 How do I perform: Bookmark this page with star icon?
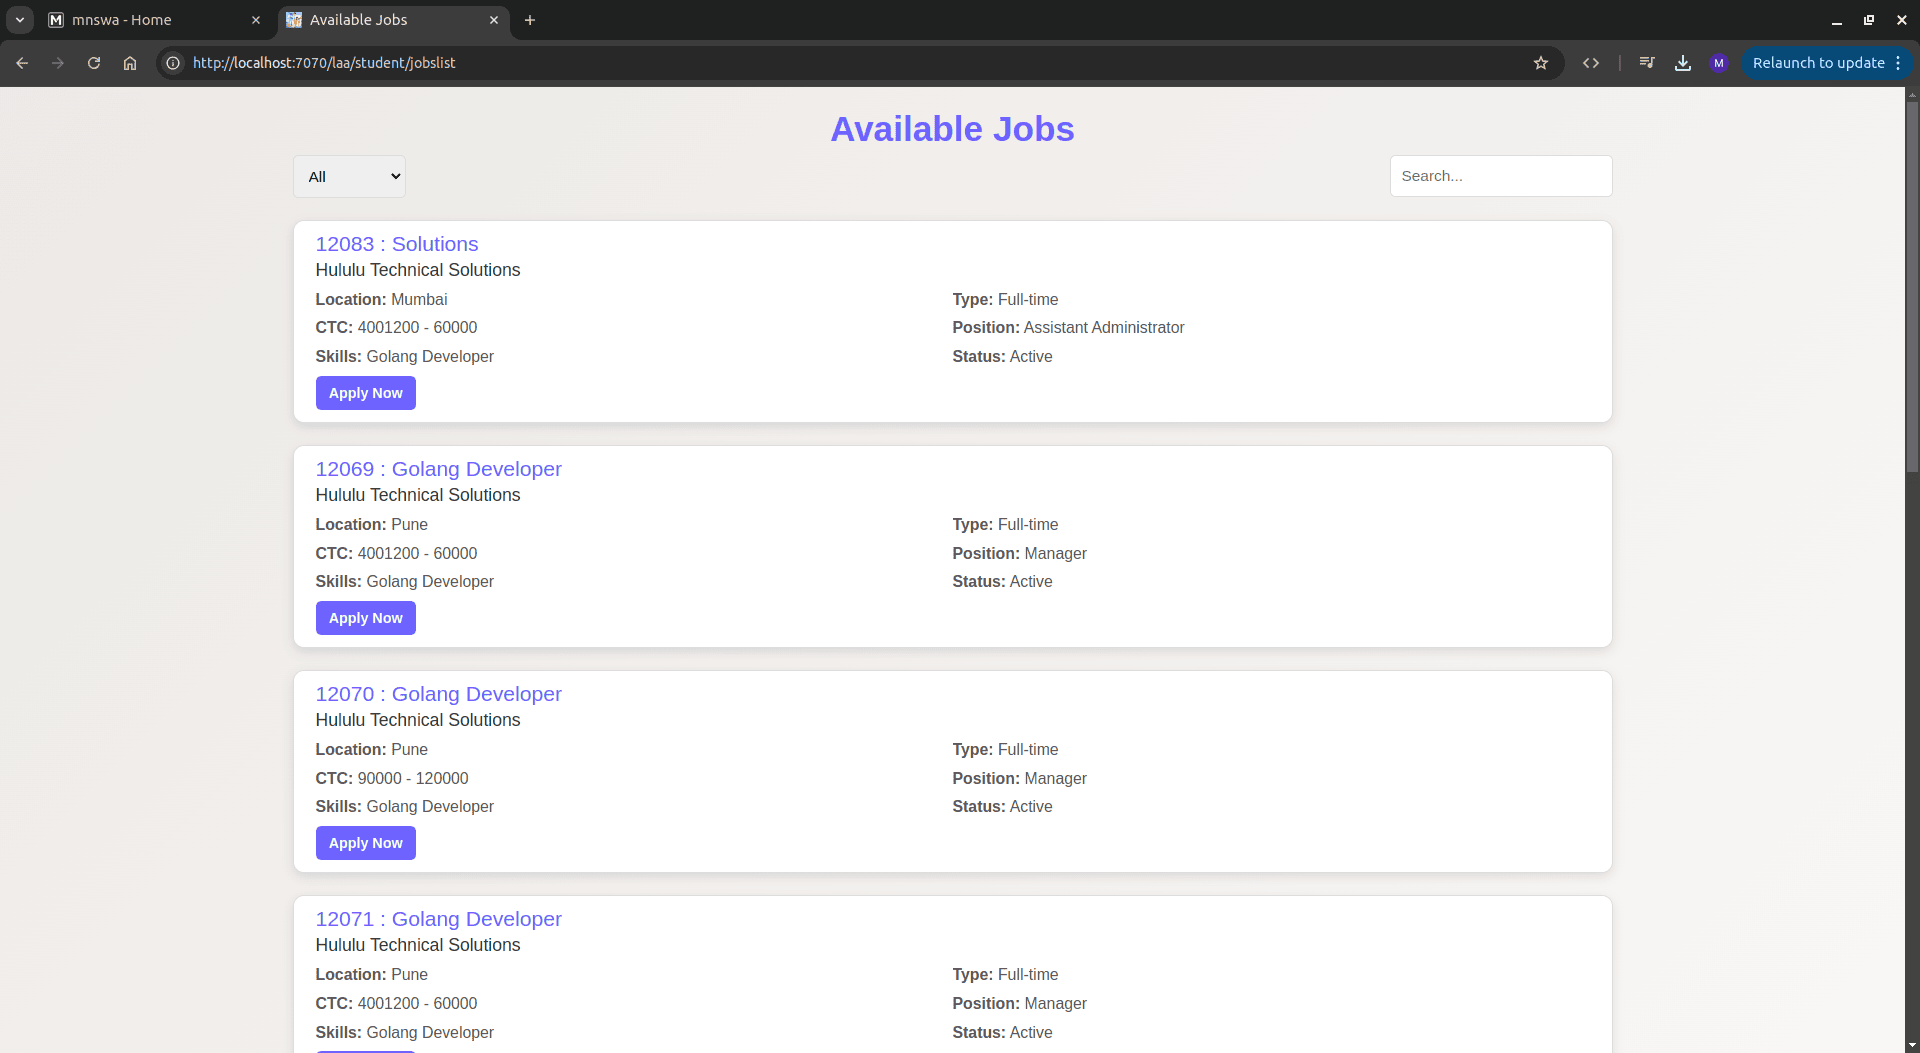(1541, 63)
